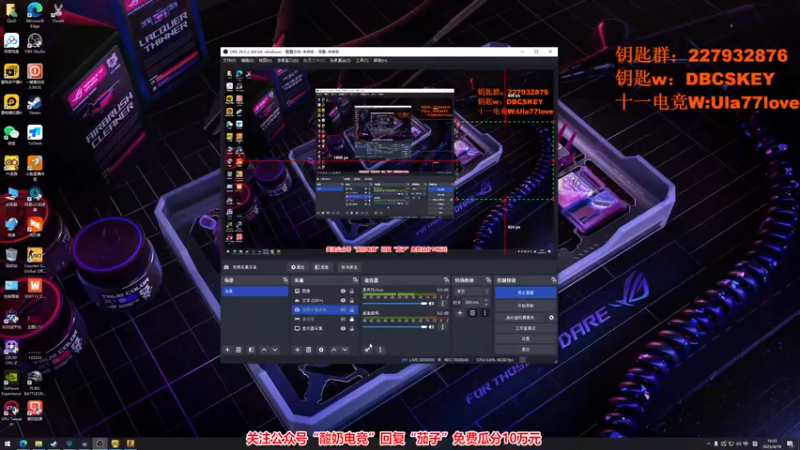Open the 文件 (File) menu in OBS
Viewport: 800px width, 450px height.
pos(229,61)
